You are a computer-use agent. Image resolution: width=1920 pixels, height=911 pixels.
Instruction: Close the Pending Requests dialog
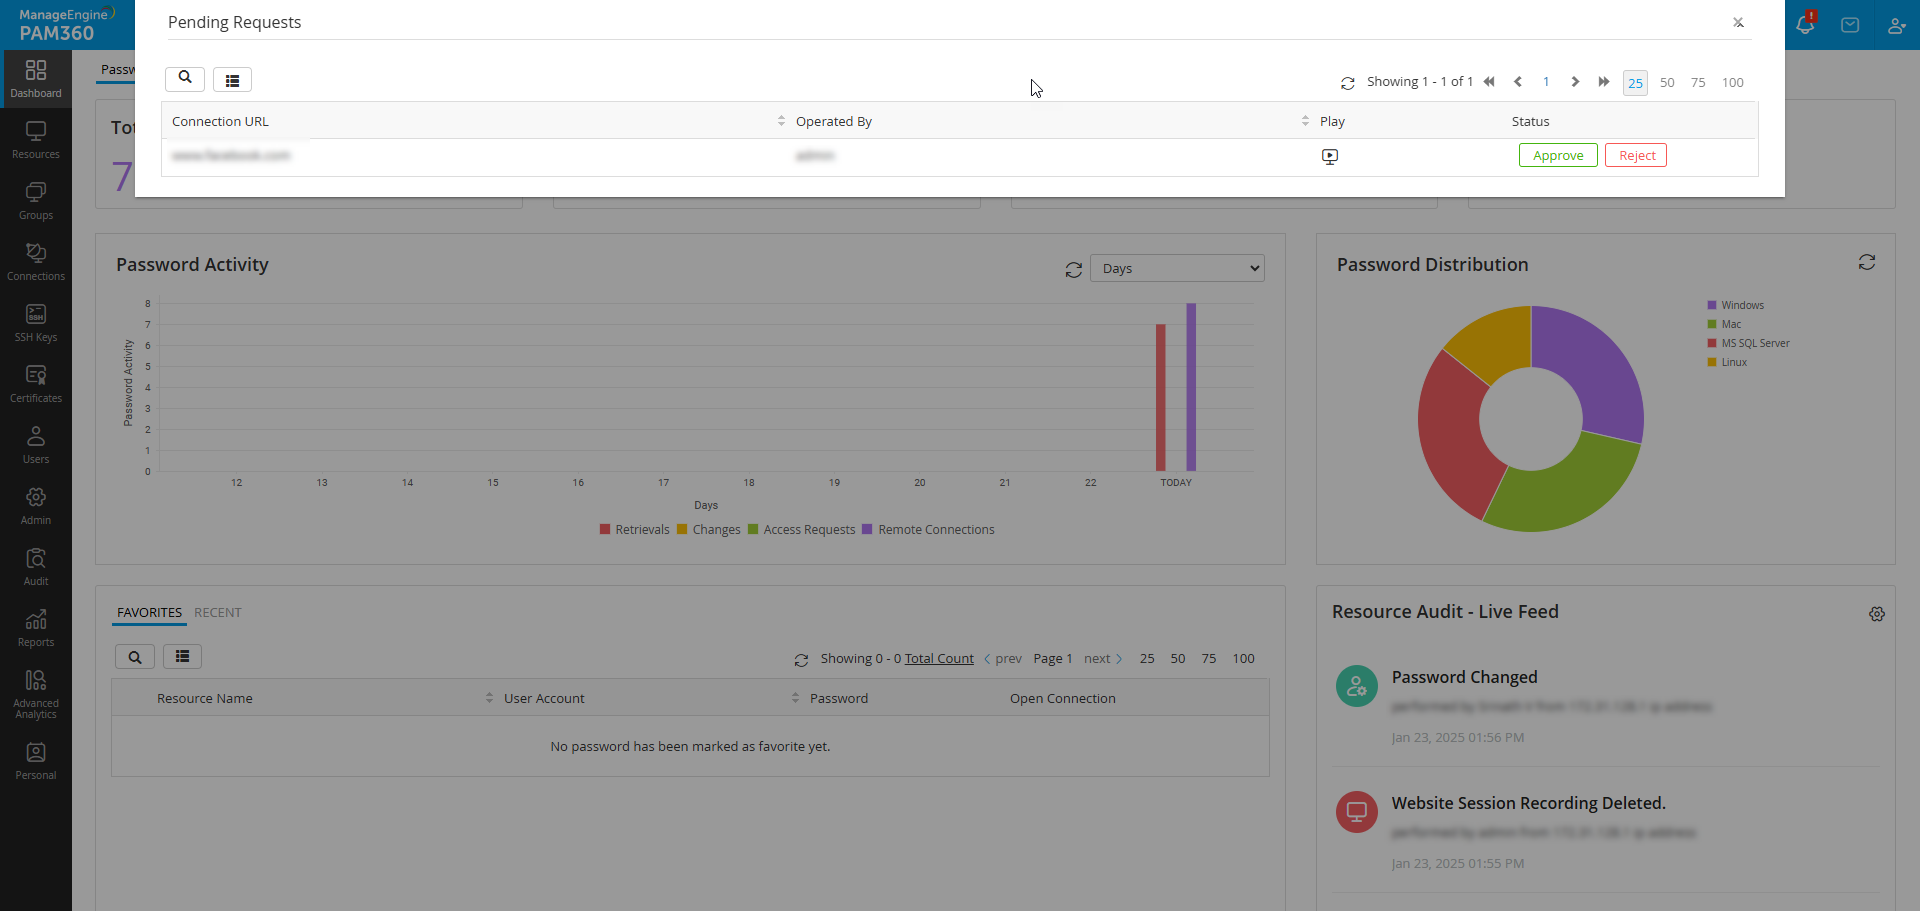pos(1739,22)
